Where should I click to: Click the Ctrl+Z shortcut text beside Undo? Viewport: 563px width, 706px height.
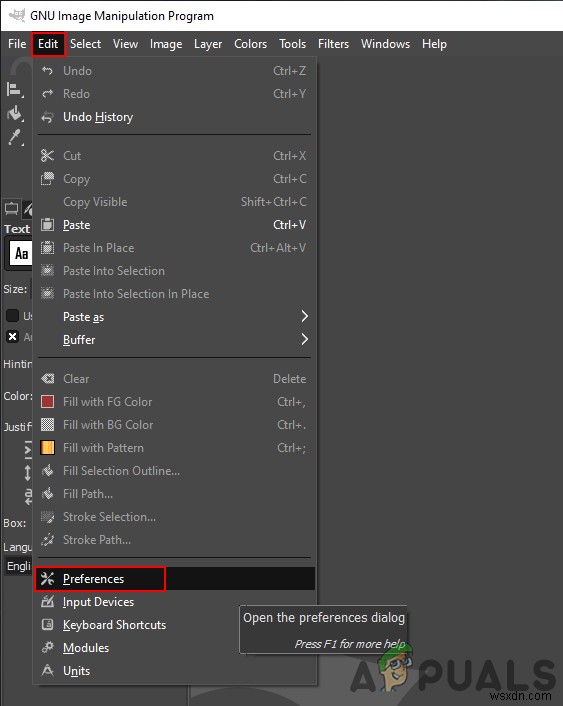pos(290,71)
